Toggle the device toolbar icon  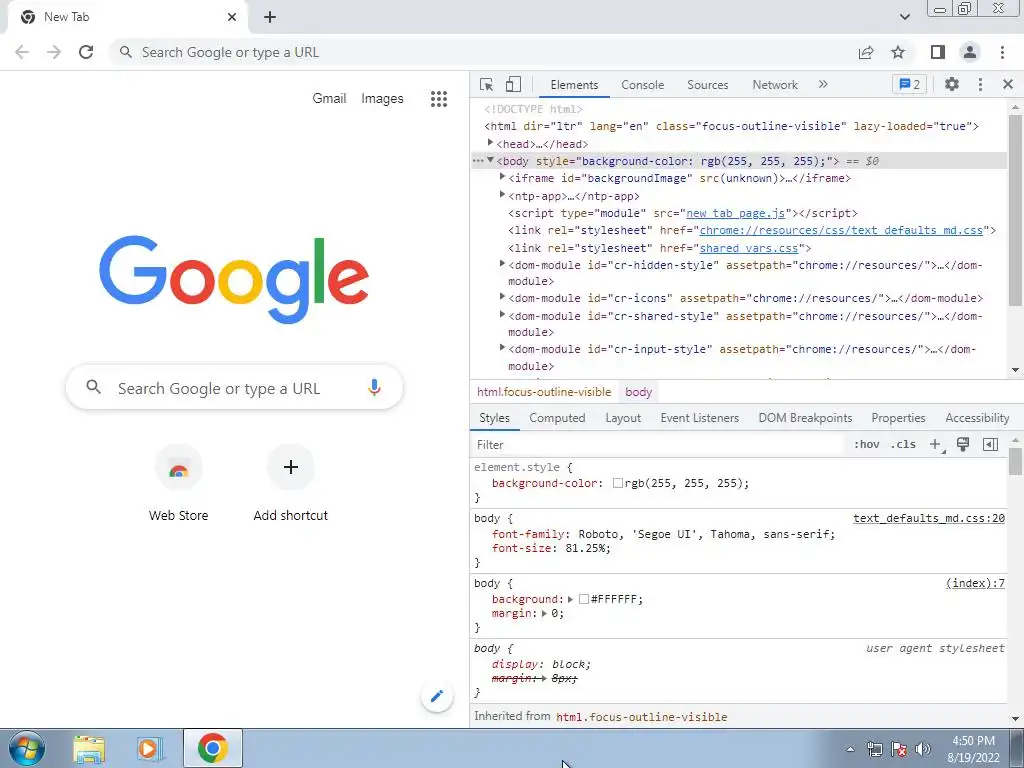(513, 84)
